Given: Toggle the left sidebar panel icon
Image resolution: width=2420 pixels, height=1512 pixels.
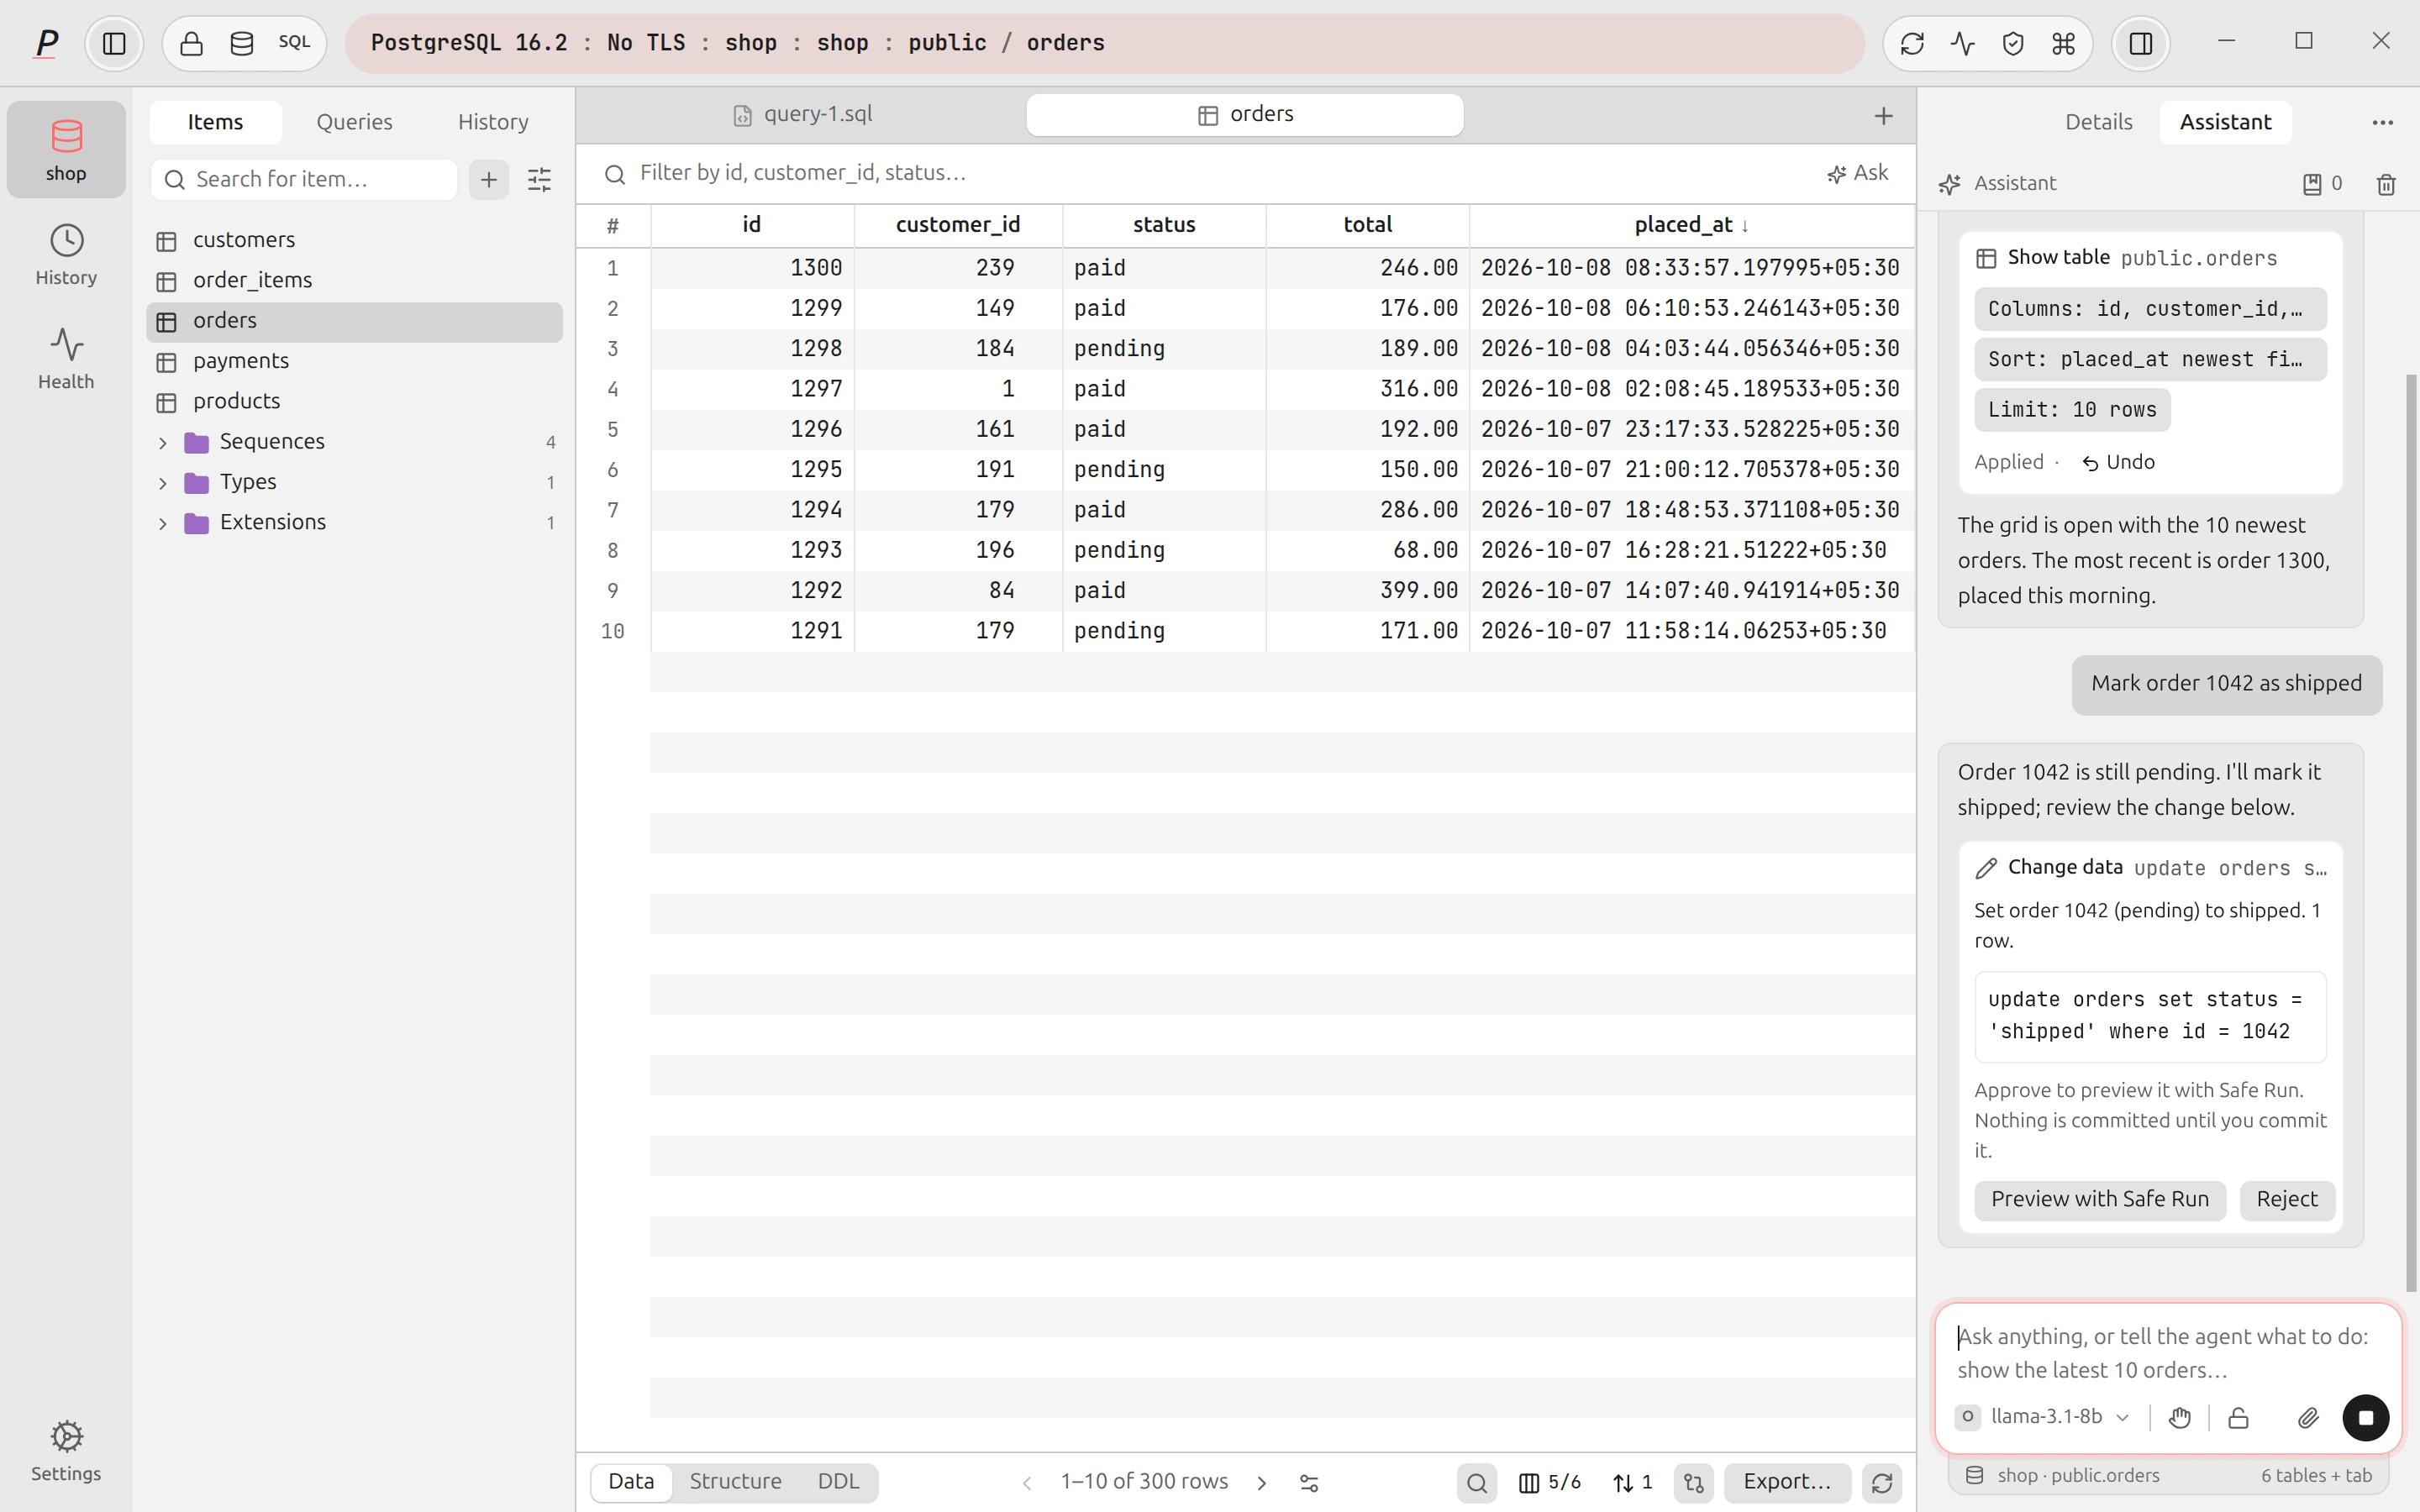Looking at the screenshot, I should 114,43.
